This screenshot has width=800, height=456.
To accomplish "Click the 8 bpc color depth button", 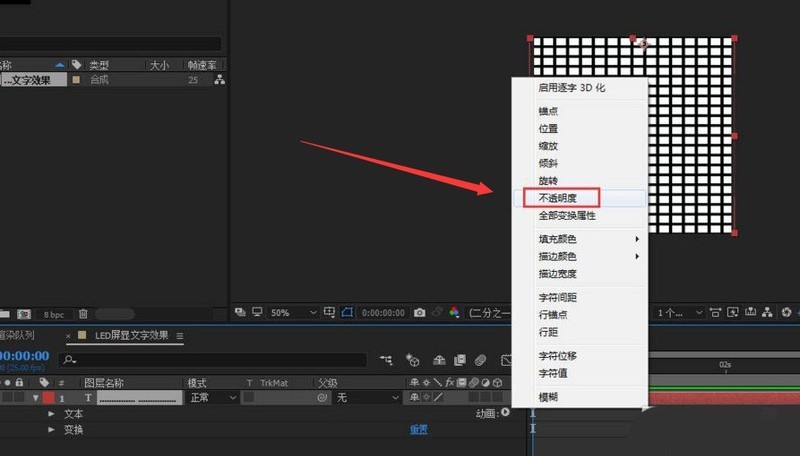I will click(x=53, y=314).
